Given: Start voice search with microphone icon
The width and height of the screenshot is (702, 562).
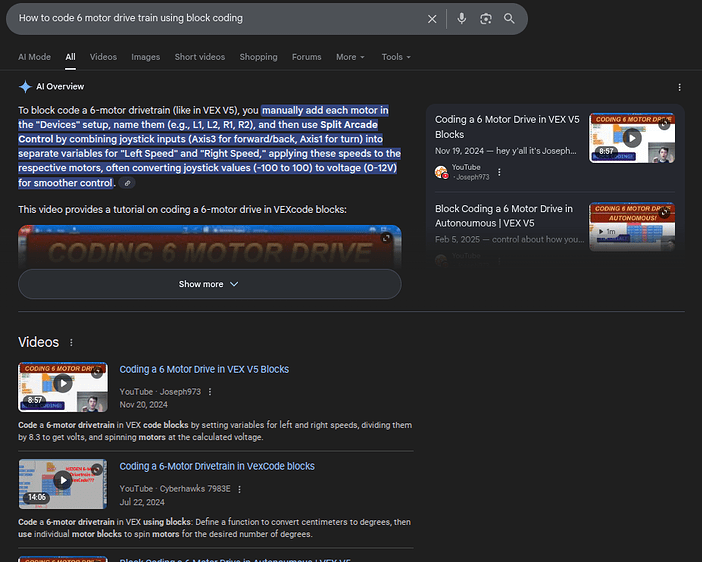Looking at the screenshot, I should pyautogui.click(x=461, y=19).
